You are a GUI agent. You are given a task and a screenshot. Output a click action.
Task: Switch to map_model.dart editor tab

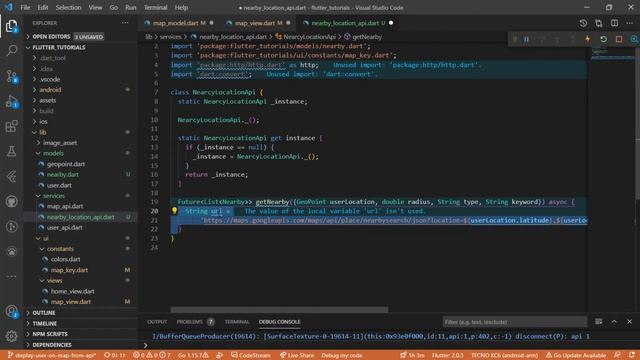(x=178, y=23)
